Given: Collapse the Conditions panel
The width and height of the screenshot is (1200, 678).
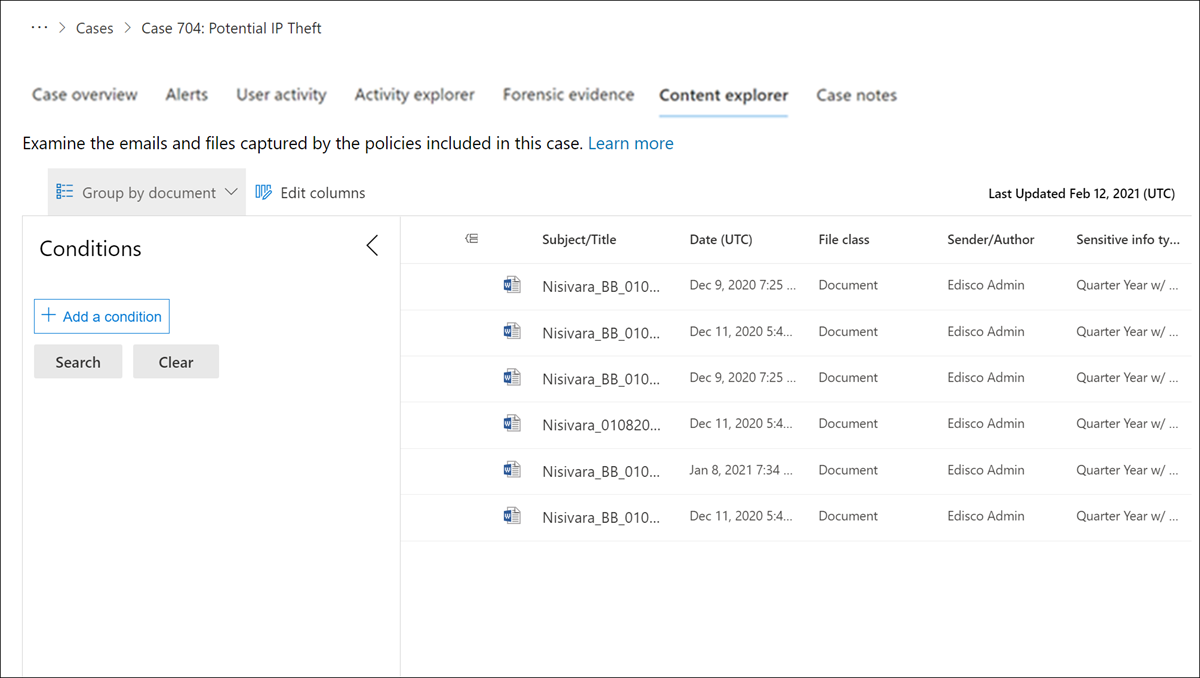Looking at the screenshot, I should (x=372, y=244).
